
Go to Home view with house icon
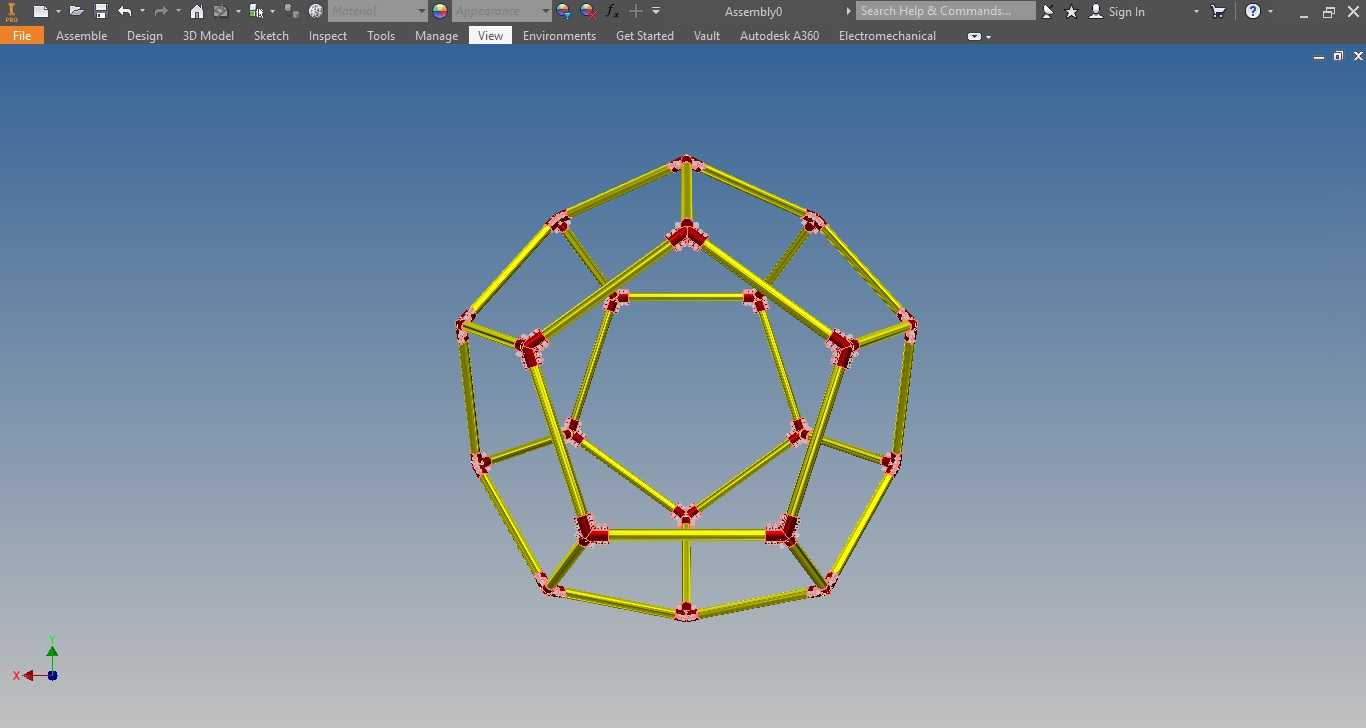[x=197, y=11]
